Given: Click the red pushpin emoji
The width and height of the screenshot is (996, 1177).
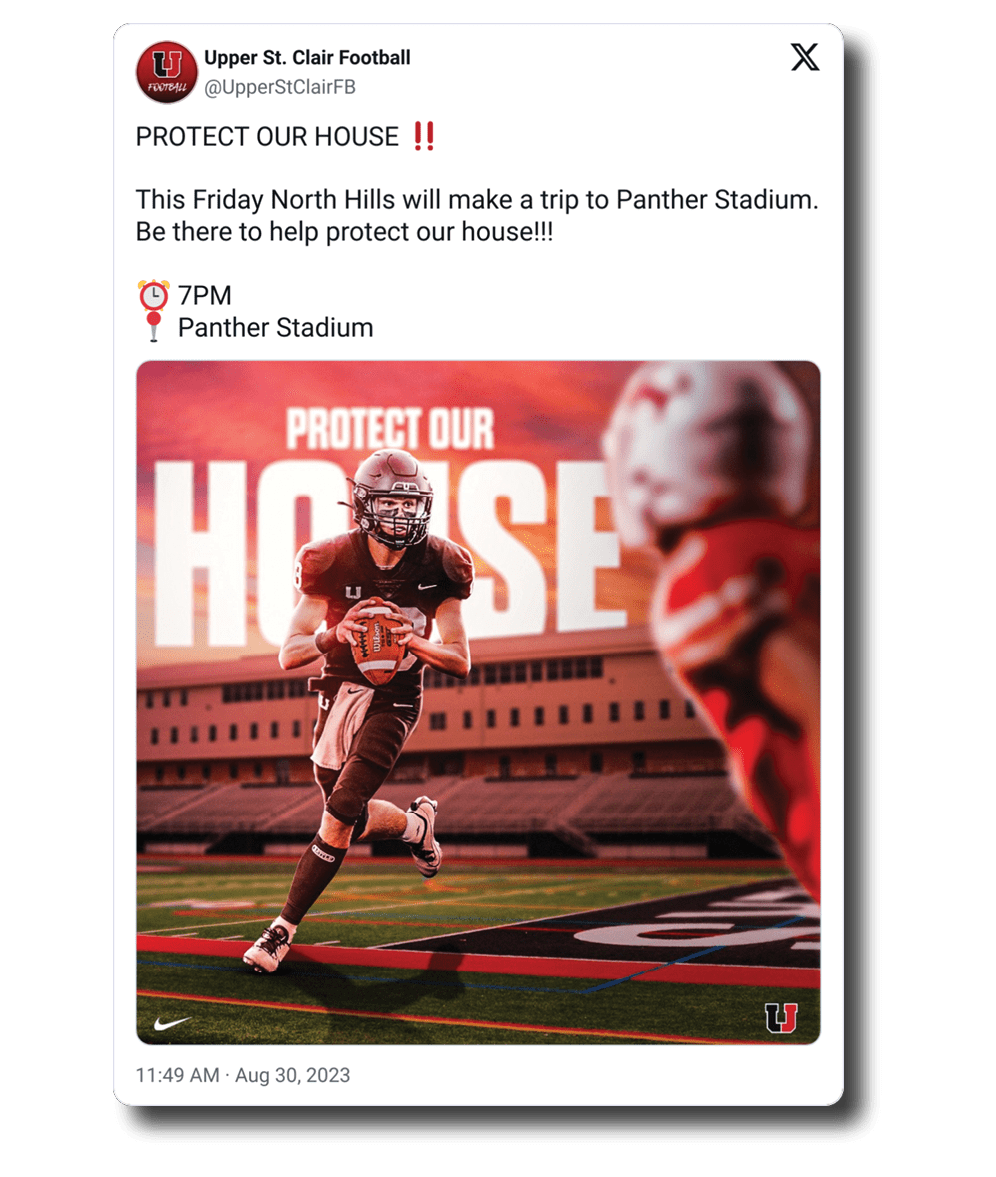Looking at the screenshot, I should [x=153, y=327].
